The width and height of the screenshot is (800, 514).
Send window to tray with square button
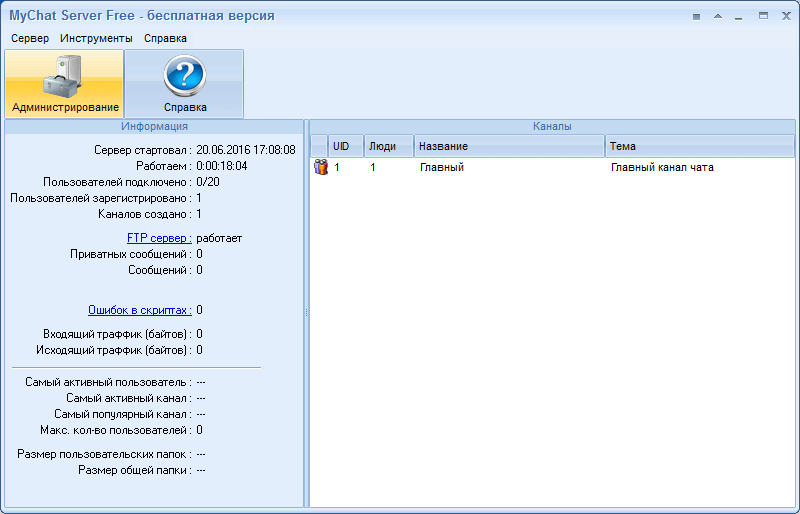pos(696,17)
